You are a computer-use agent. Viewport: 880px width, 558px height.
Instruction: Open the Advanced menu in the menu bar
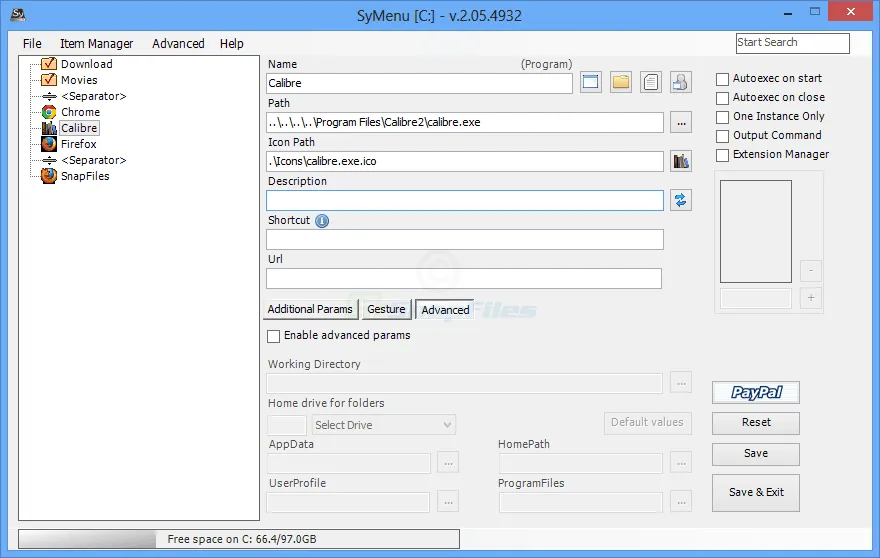pos(178,44)
